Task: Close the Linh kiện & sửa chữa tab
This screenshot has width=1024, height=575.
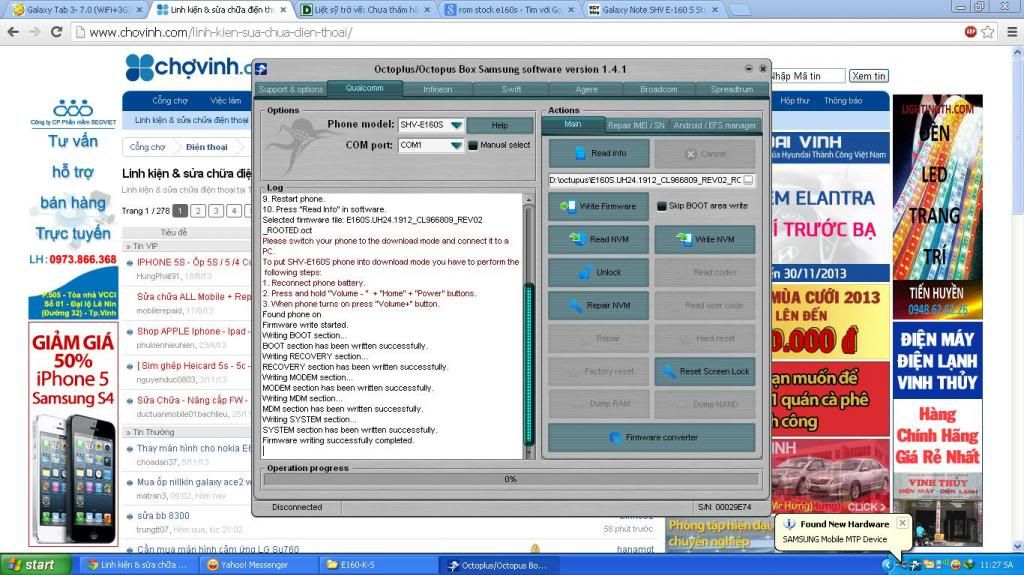Action: 283,10
